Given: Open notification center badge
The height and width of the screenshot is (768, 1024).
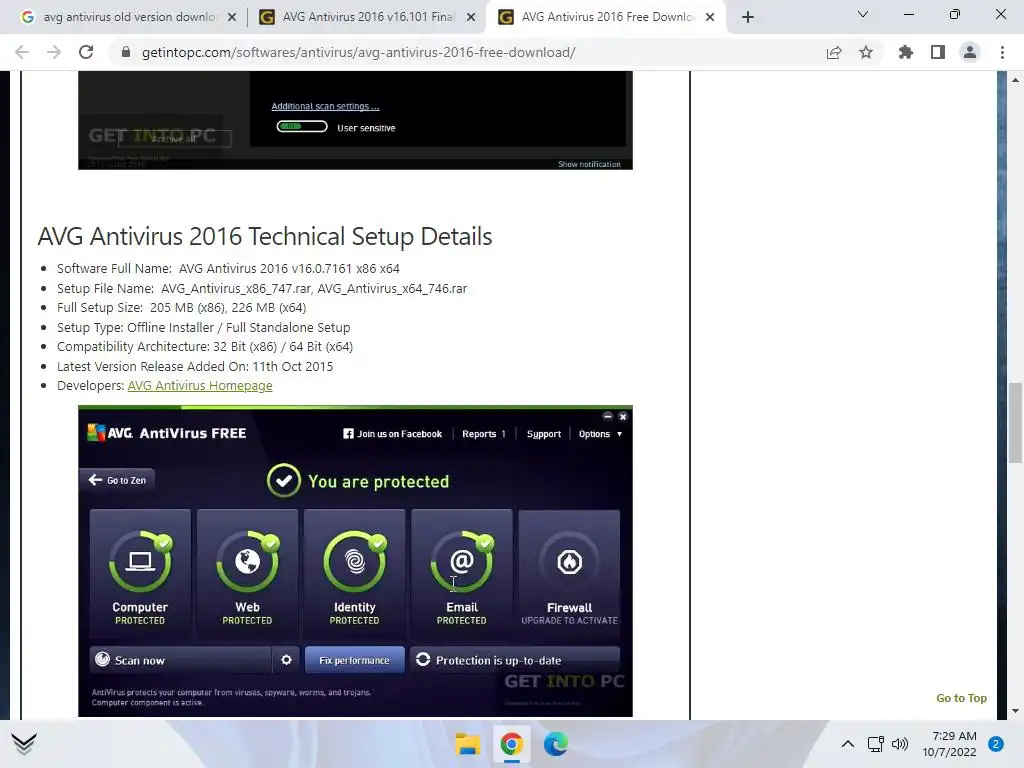Looking at the screenshot, I should point(996,744).
